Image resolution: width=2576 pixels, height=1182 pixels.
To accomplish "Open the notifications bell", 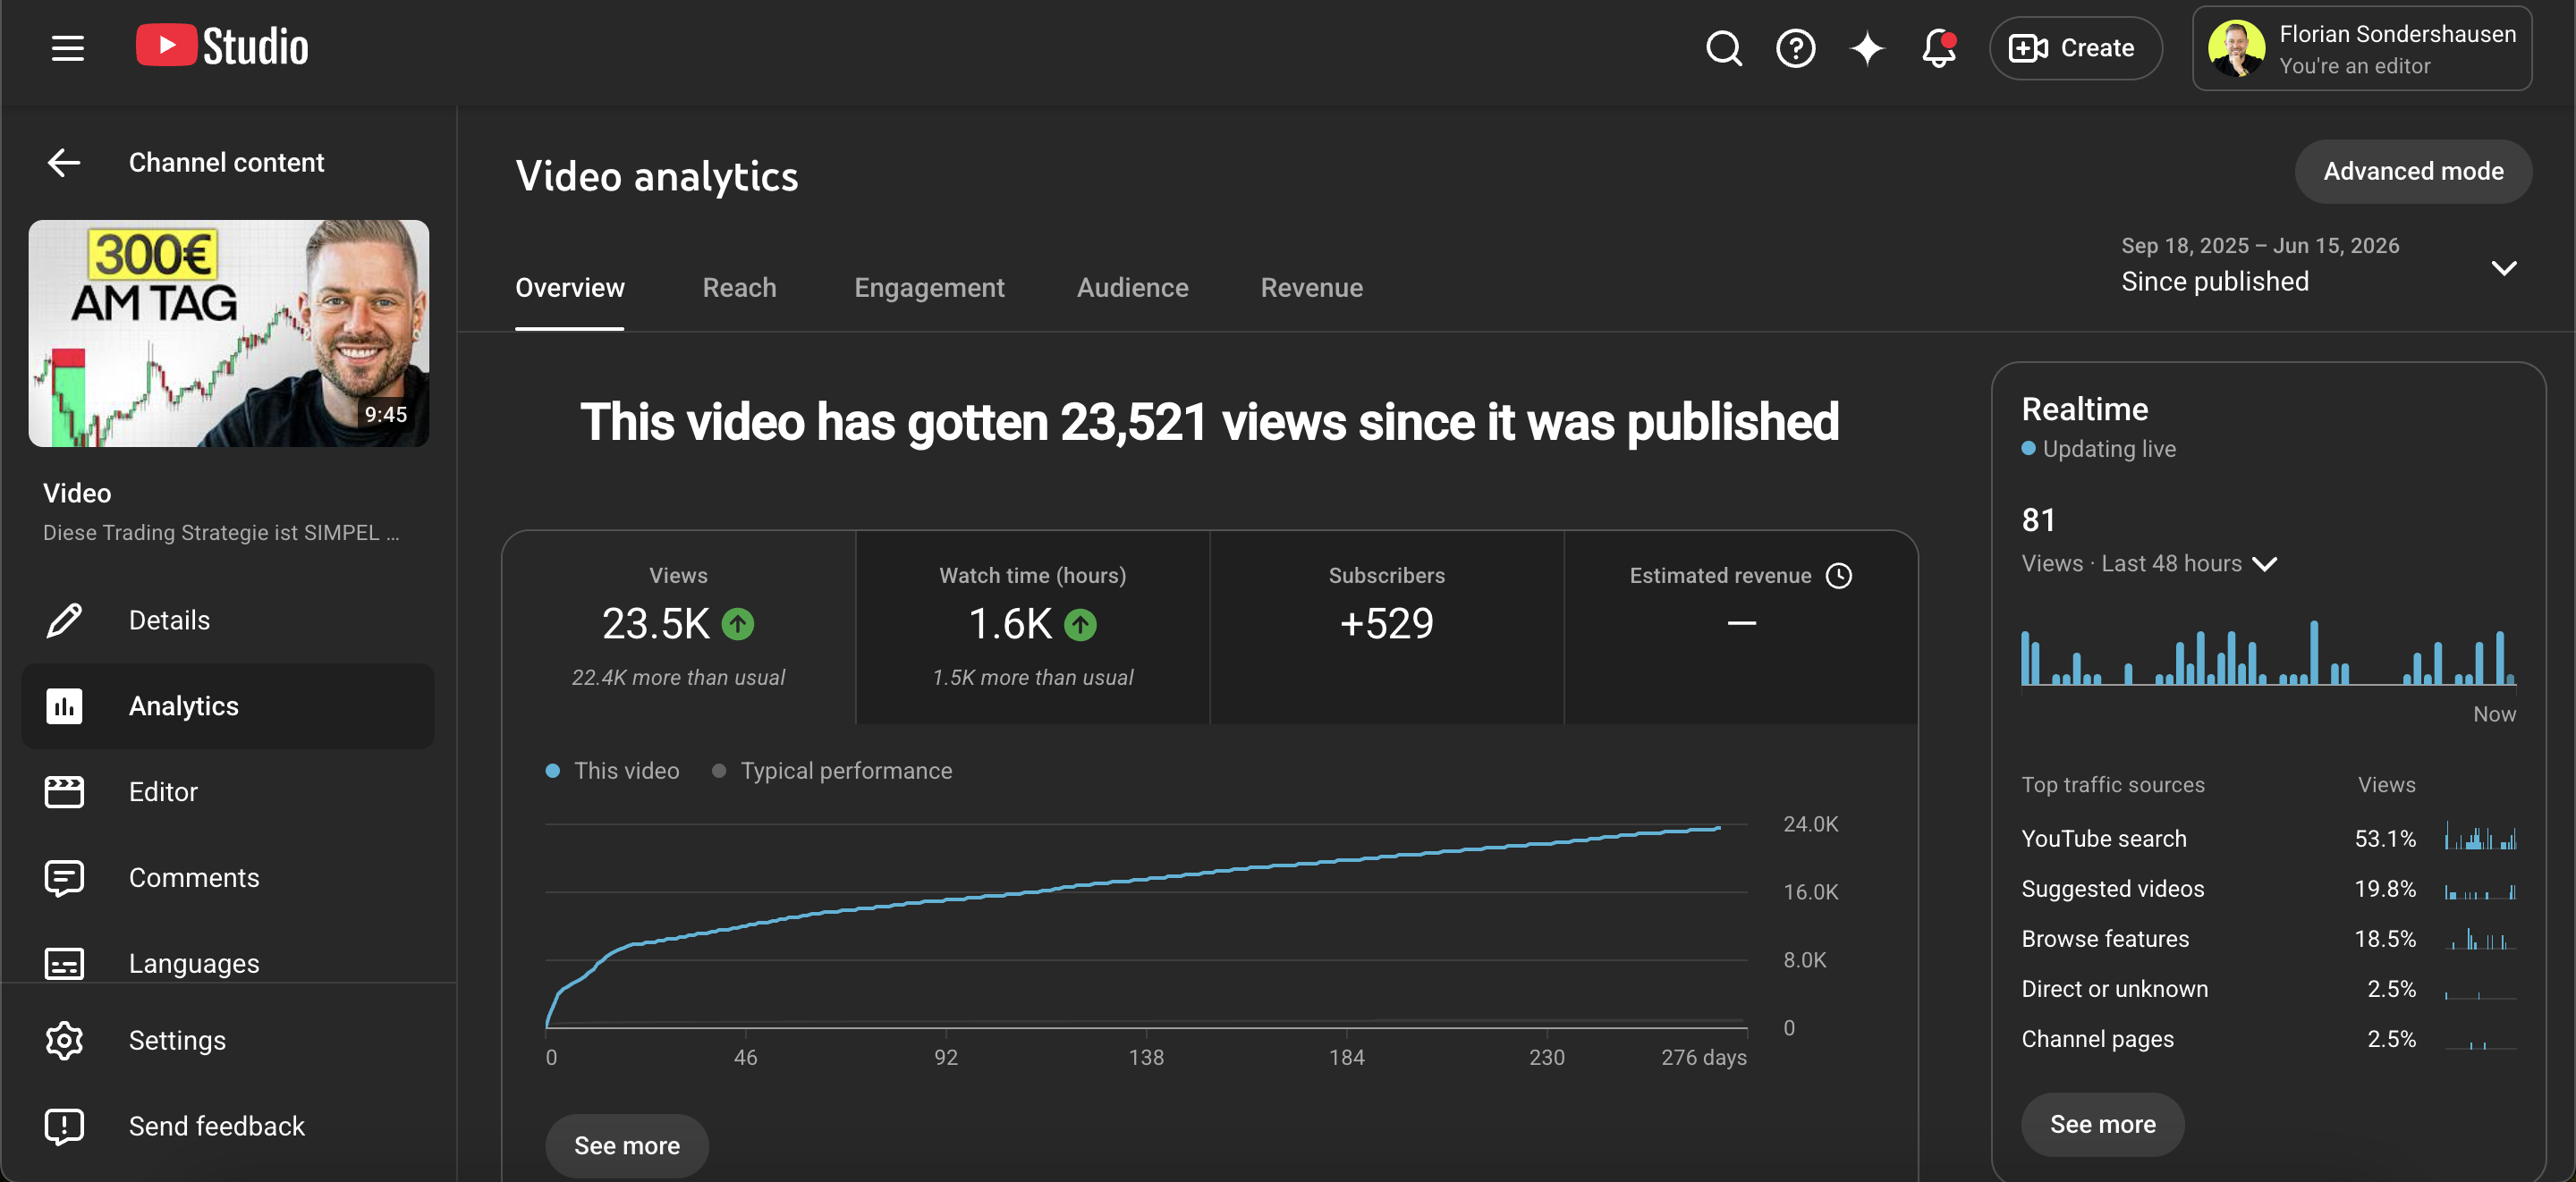I will [x=1938, y=48].
